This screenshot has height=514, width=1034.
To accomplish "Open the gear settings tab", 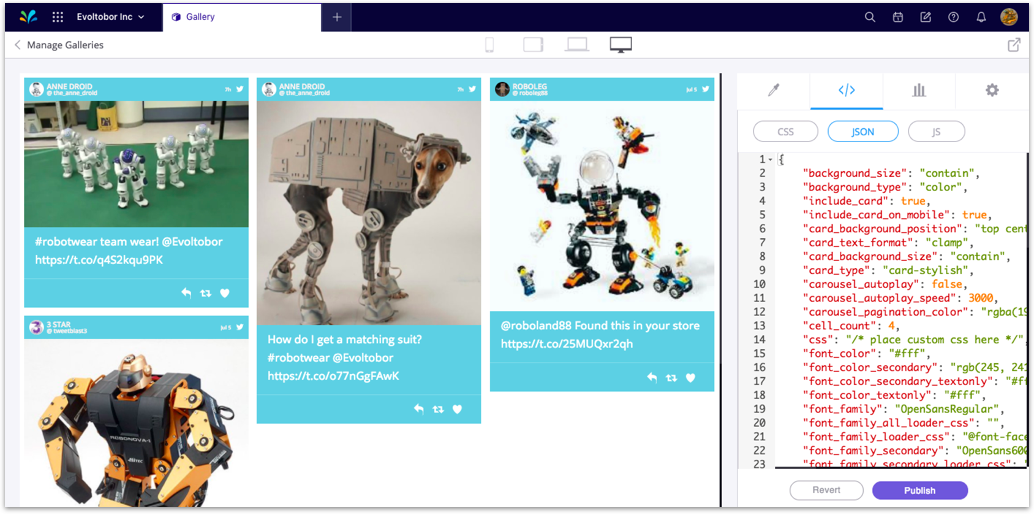I will [992, 90].
